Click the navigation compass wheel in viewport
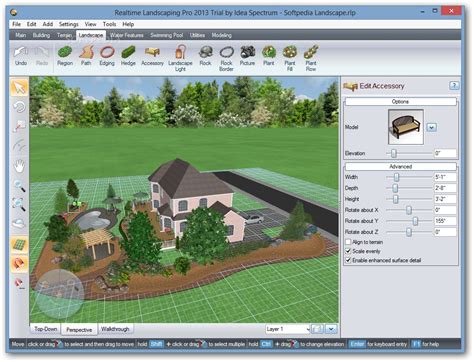The width and height of the screenshot is (474, 362). tap(59, 294)
